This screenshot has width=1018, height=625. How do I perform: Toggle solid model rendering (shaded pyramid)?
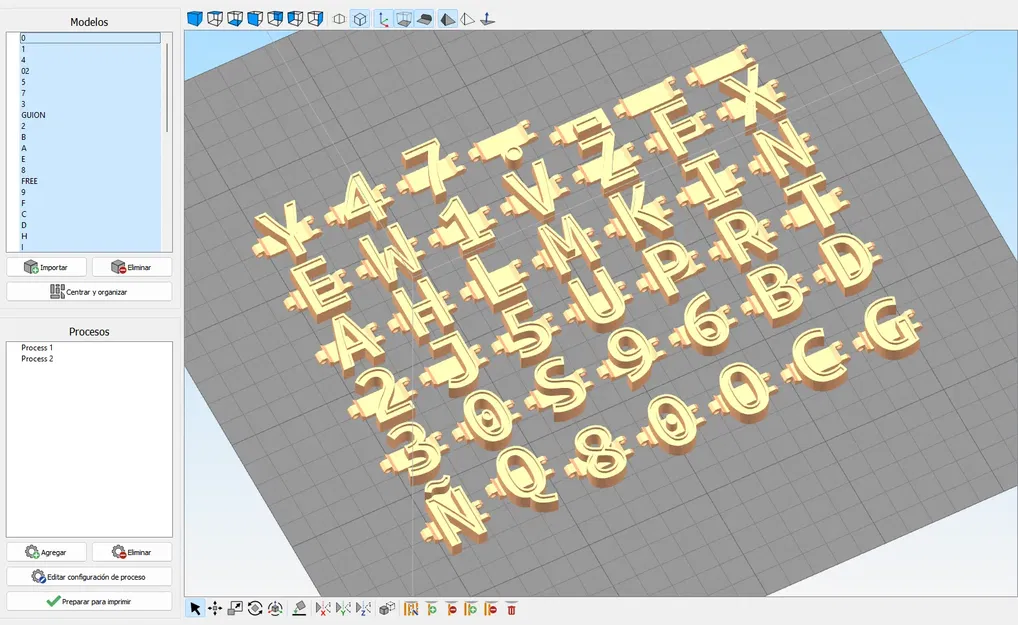(448, 19)
